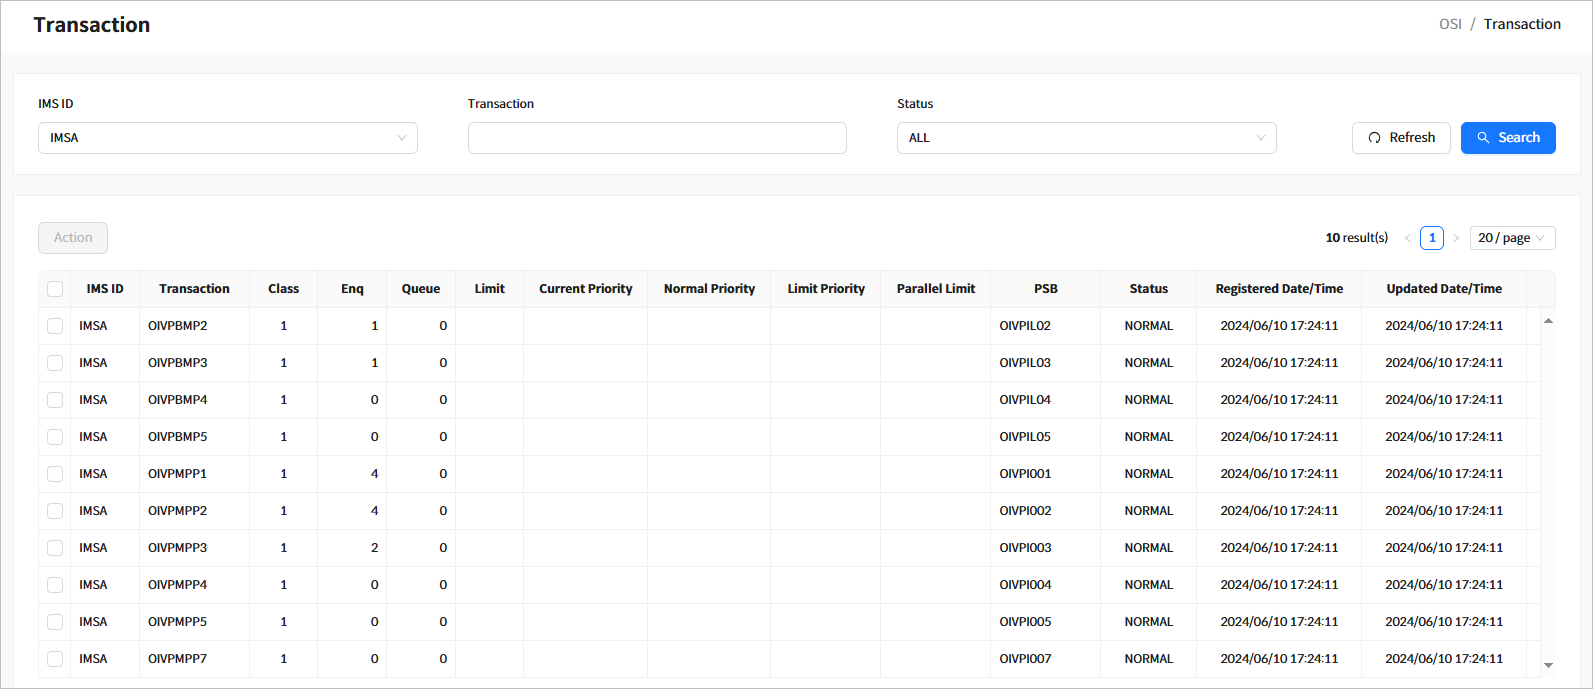
Task: Go to previous page arrow in pagination
Action: click(1407, 238)
